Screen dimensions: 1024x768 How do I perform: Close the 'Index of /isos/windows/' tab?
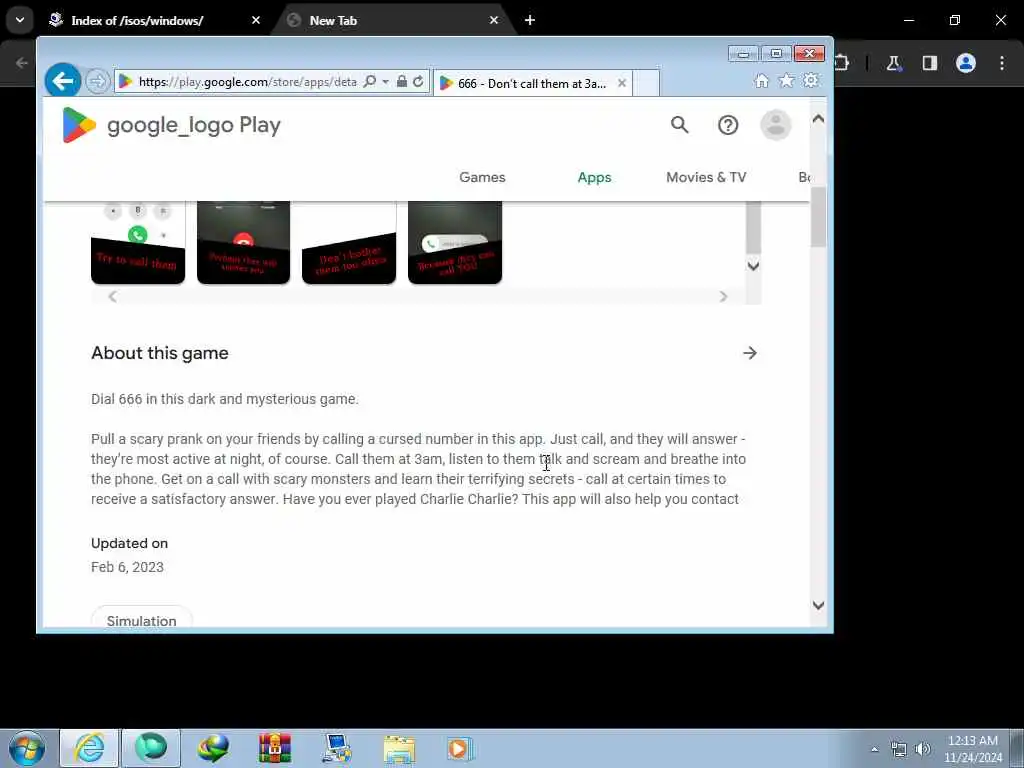255,20
